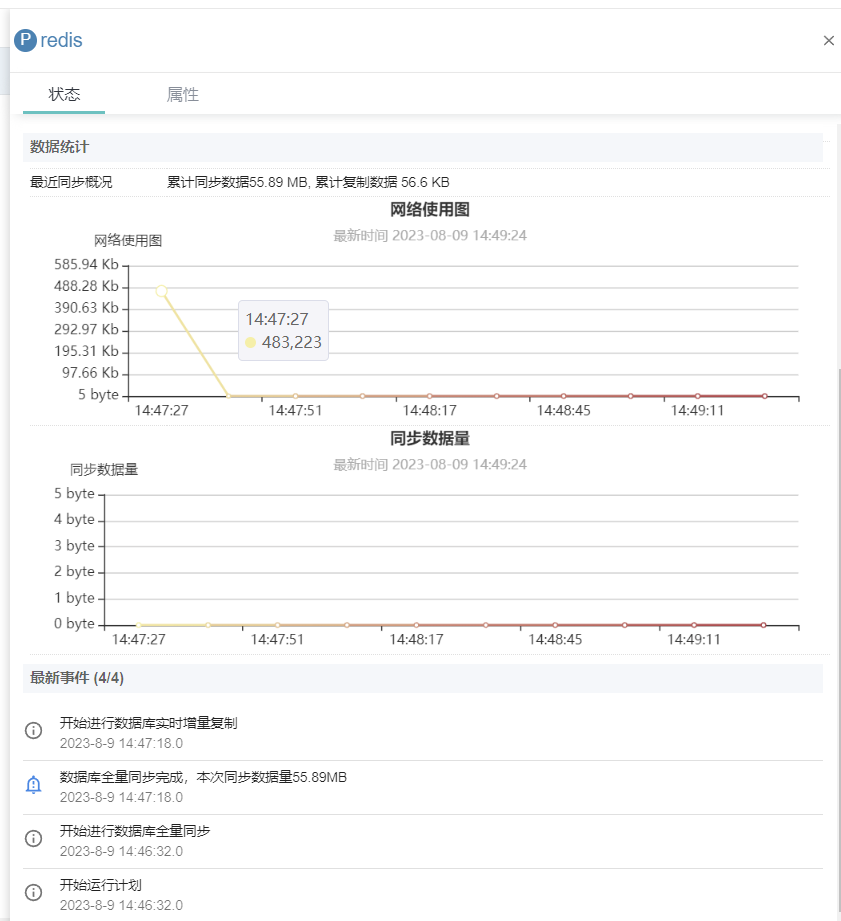Switch to the 属性 tab

(183, 94)
